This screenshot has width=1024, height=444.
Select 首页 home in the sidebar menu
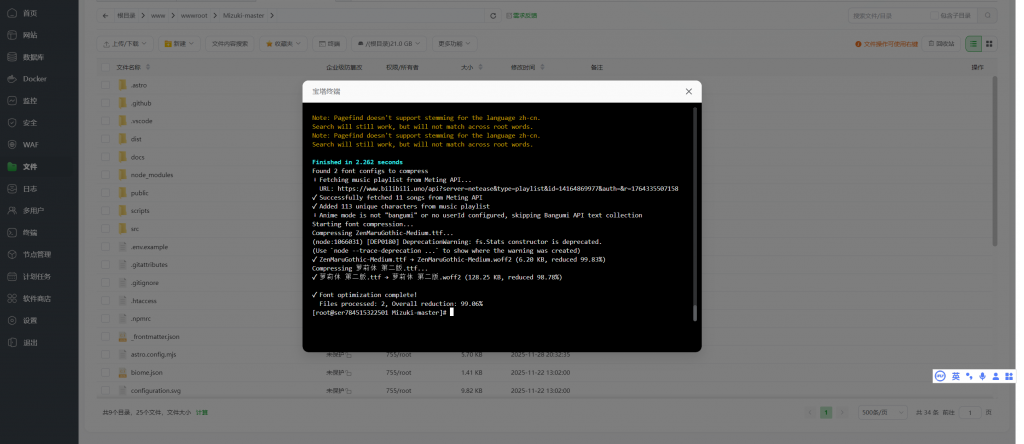pyautogui.click(x=30, y=13)
